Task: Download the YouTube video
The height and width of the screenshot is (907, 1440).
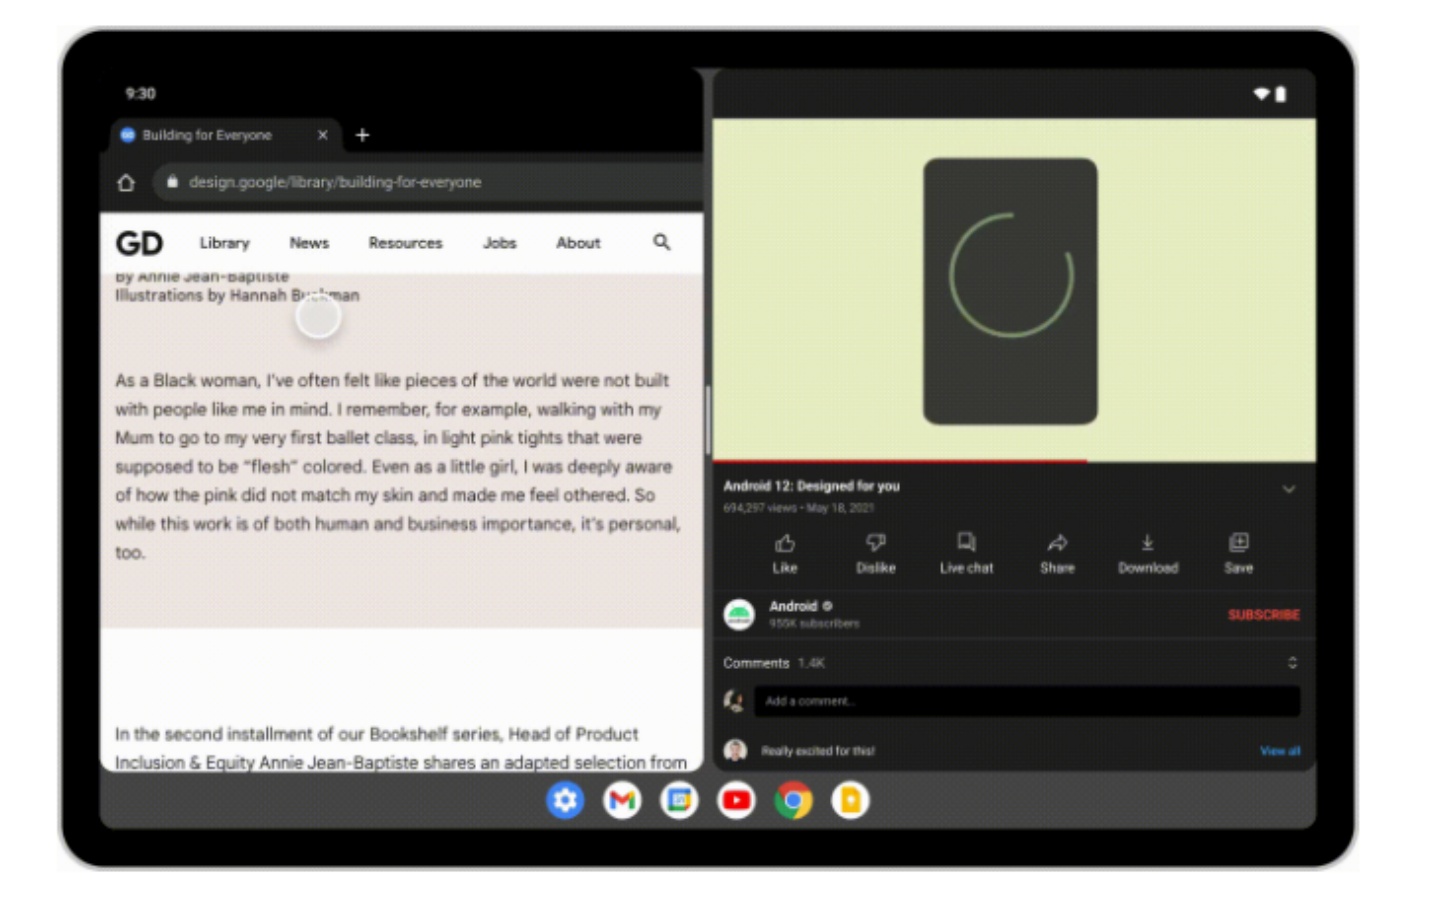Action: 1148,554
